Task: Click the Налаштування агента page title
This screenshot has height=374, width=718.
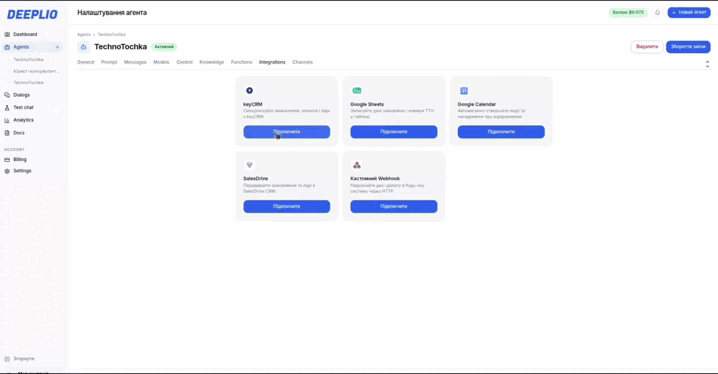Action: 112,13
